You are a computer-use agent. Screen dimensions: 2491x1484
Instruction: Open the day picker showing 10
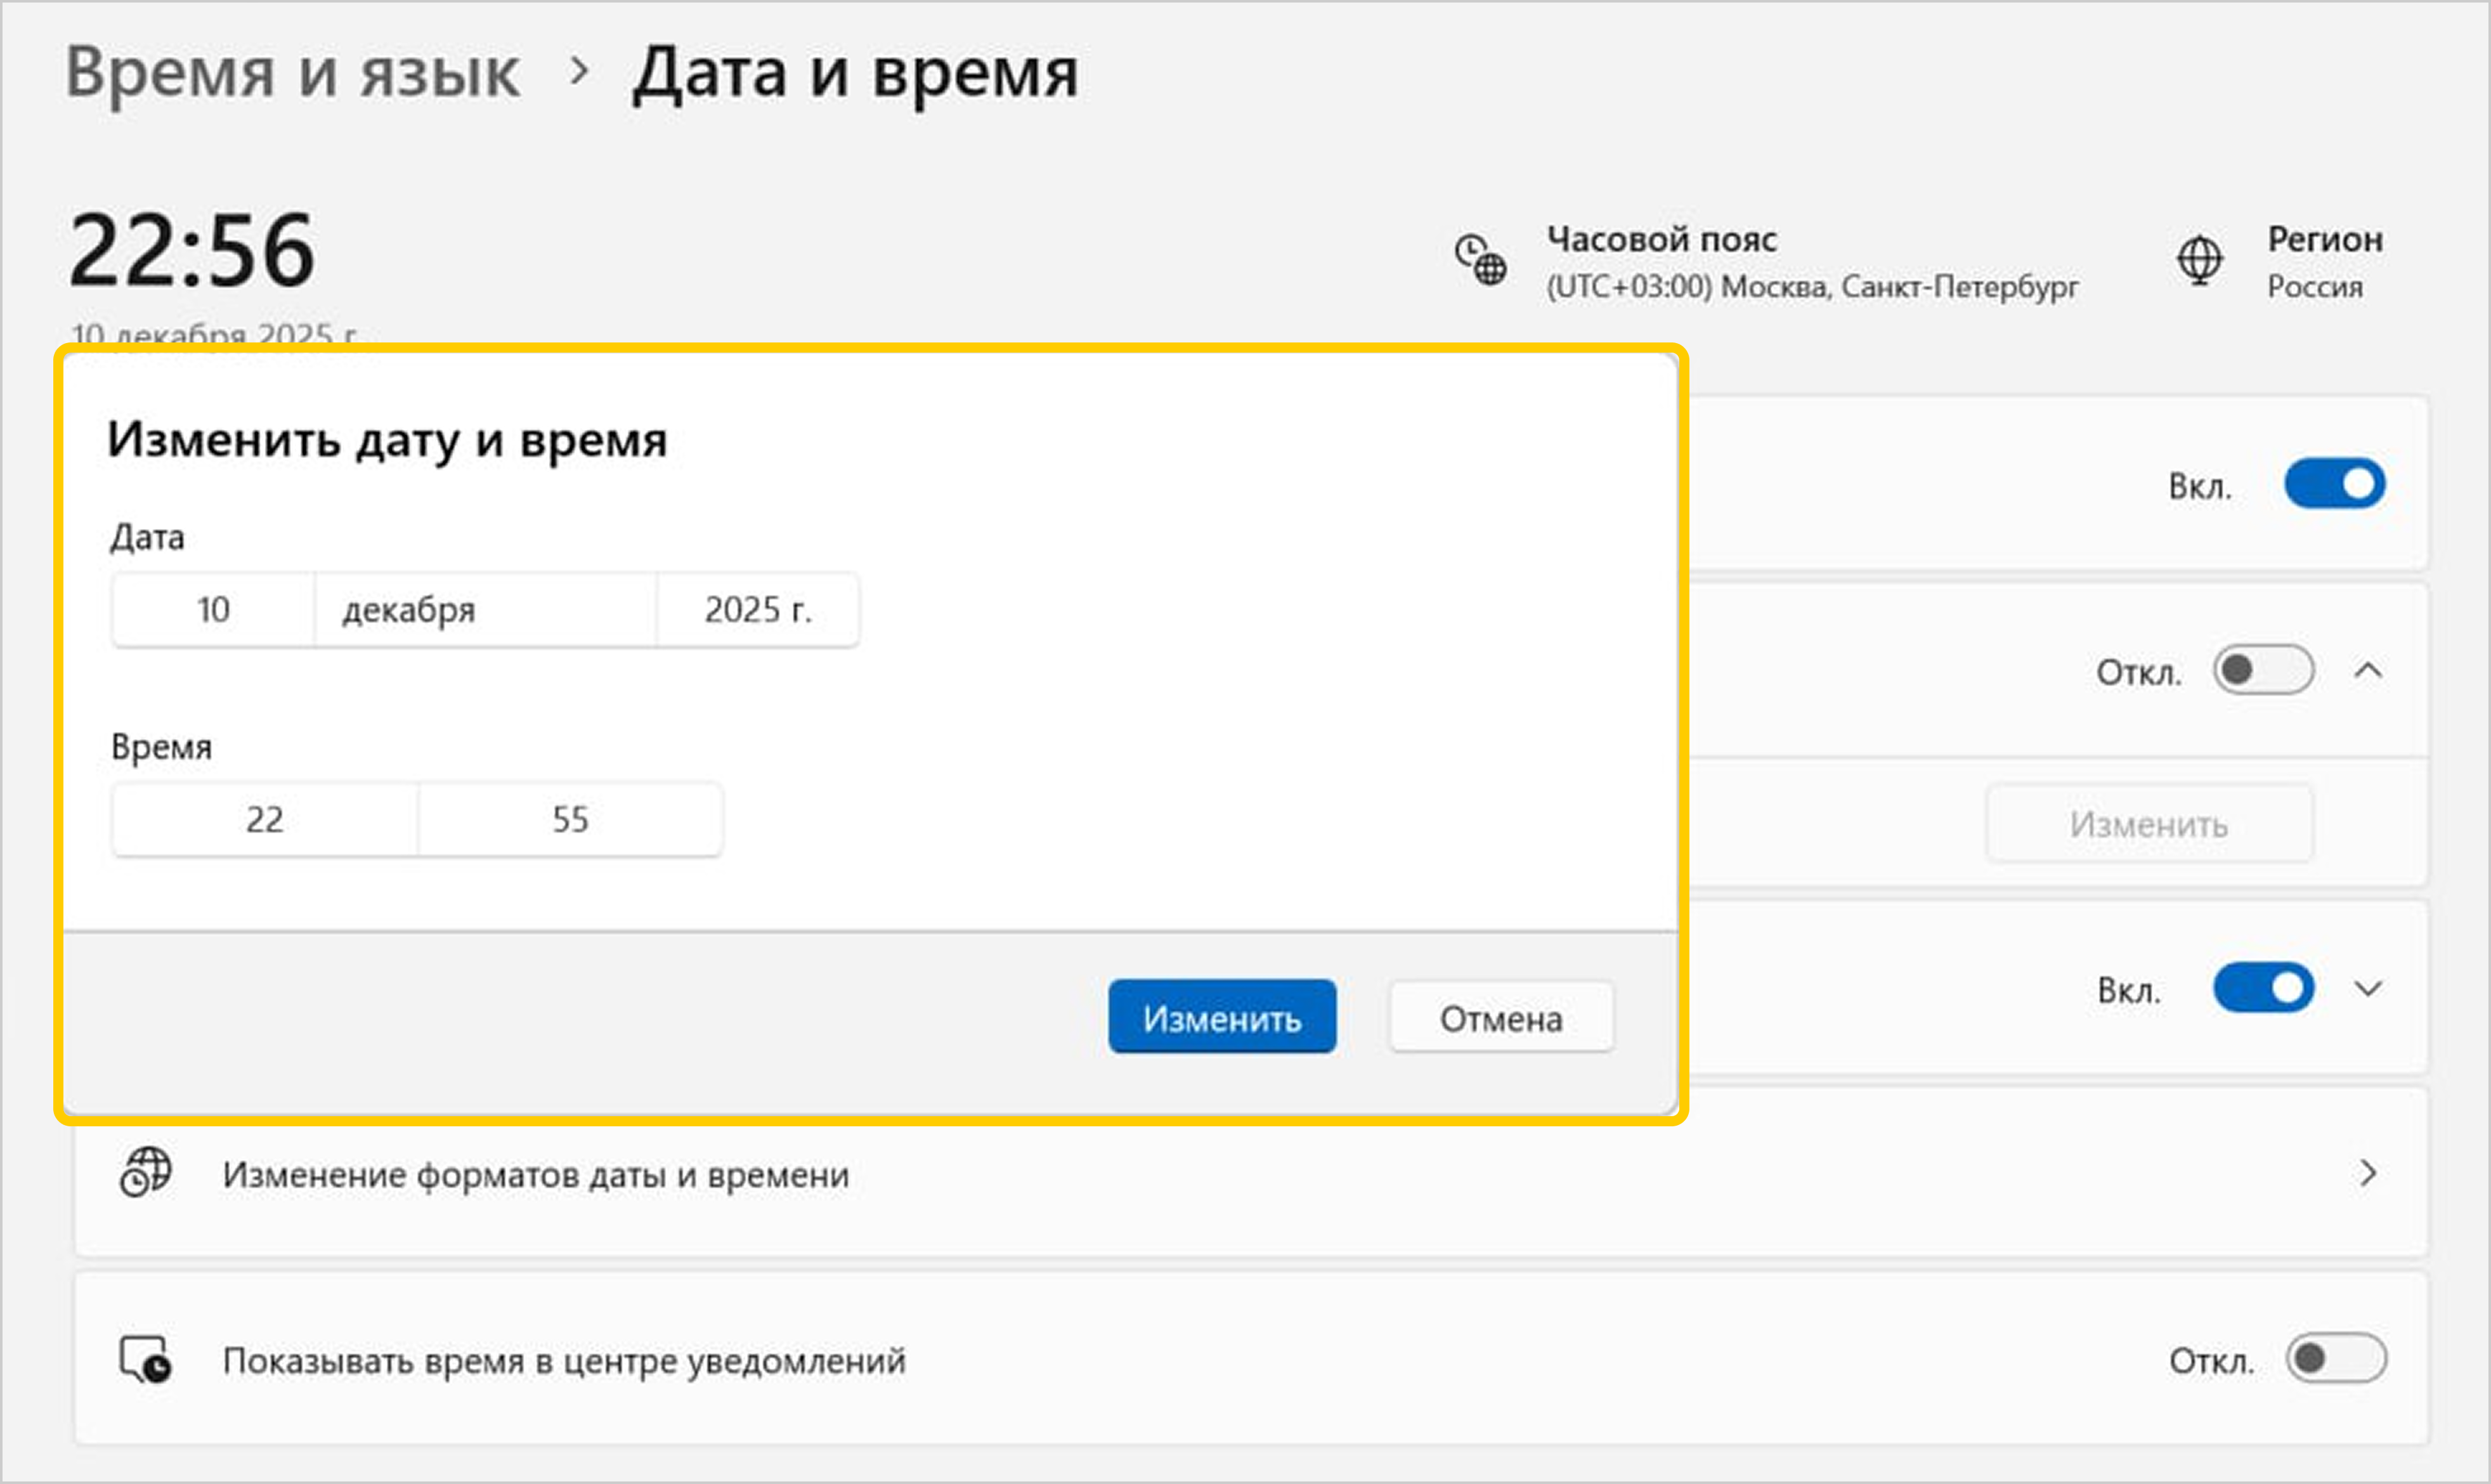pyautogui.click(x=213, y=609)
